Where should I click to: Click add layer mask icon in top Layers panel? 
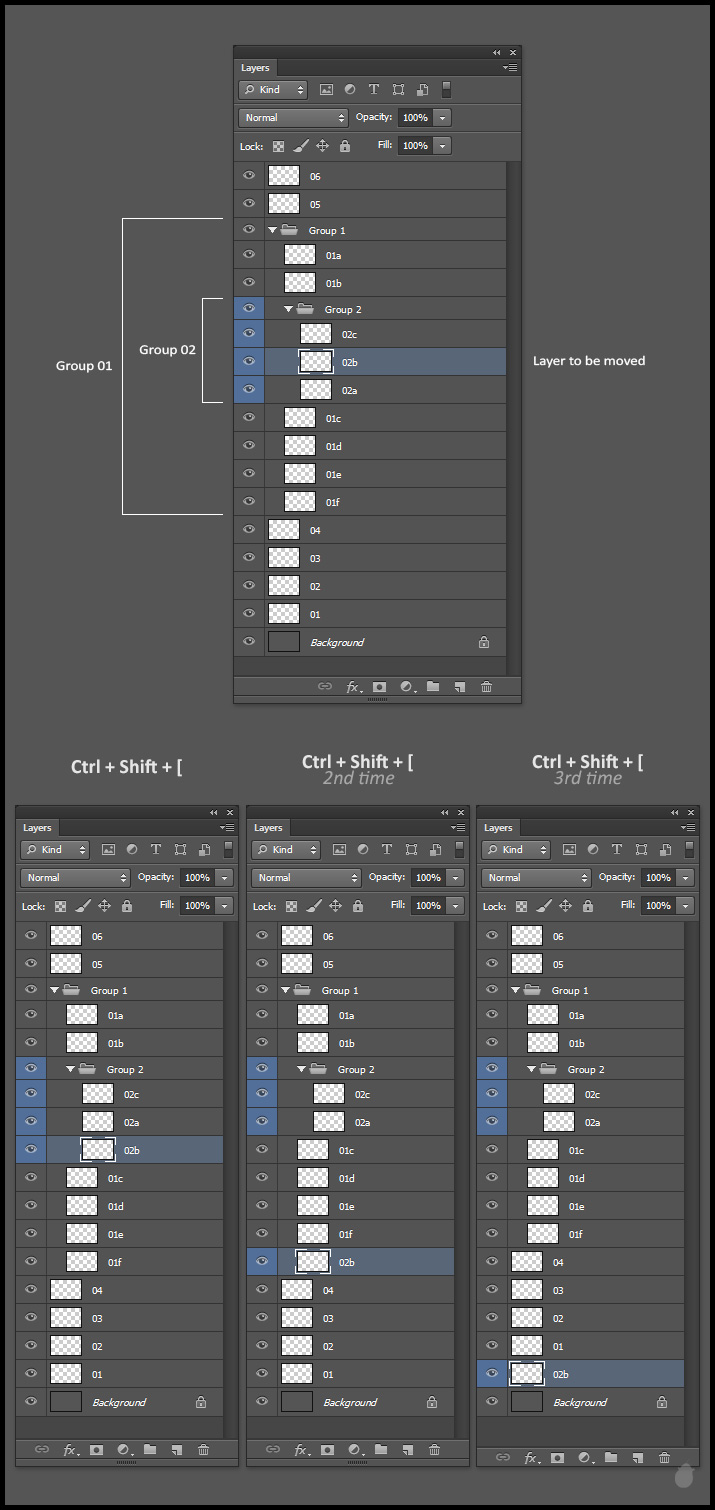pos(379,687)
